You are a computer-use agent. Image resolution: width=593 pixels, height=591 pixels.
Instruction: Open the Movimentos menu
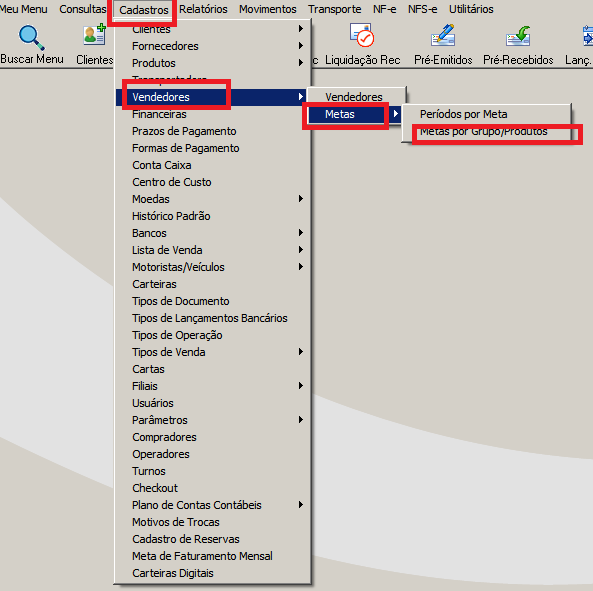tap(268, 9)
